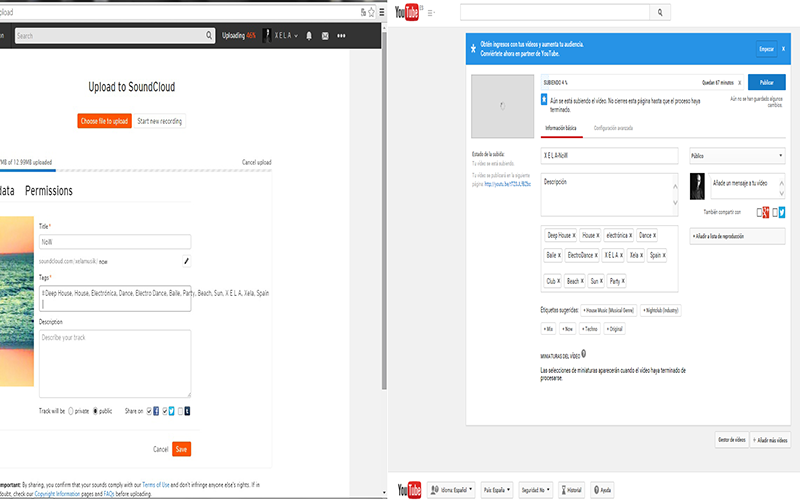
Task: Remove the Spain tag
Action: tap(664, 255)
